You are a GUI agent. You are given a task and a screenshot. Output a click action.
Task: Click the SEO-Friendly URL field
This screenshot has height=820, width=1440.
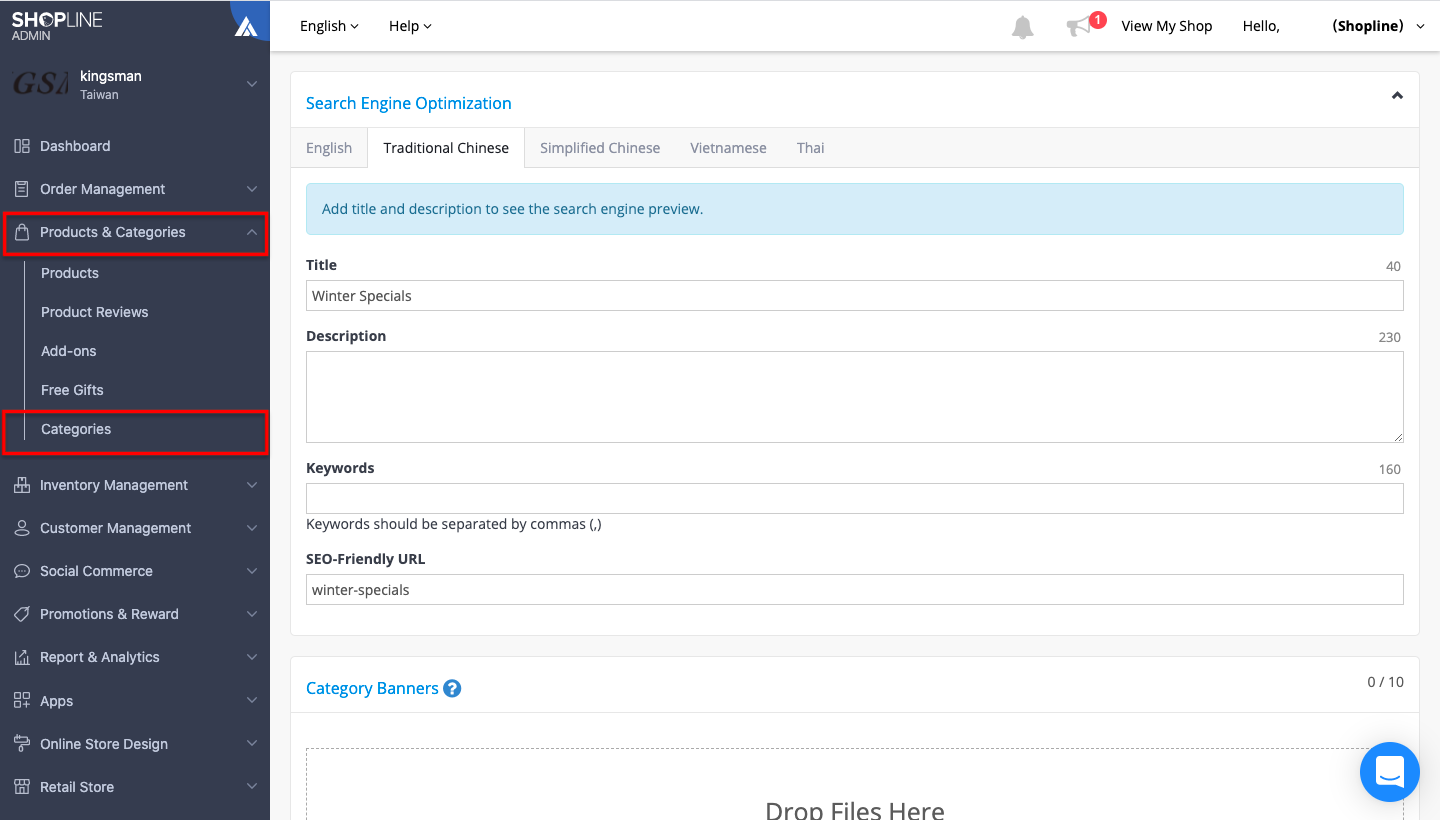pos(855,590)
